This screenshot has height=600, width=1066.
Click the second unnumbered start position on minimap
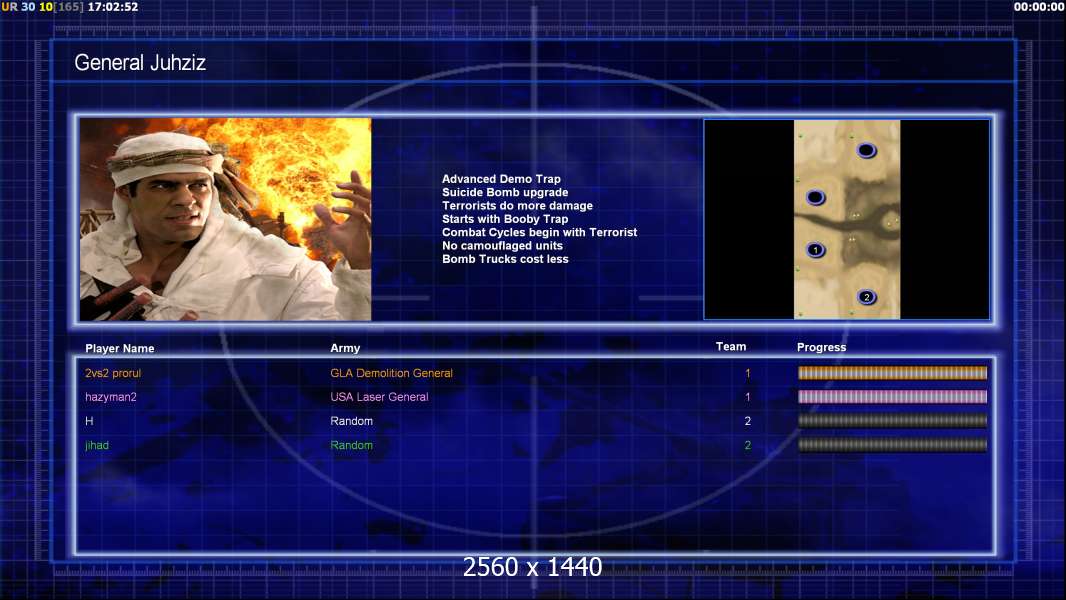[x=815, y=198]
